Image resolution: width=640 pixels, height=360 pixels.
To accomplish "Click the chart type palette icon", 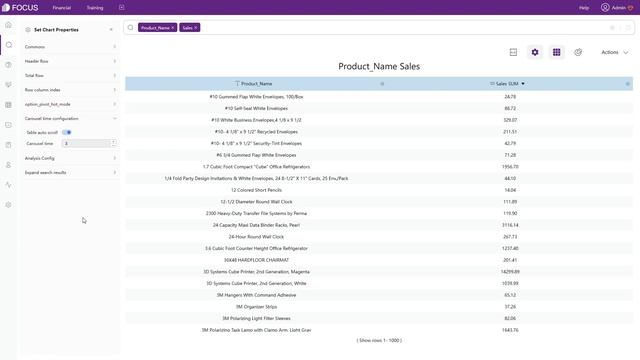I will (x=578, y=52).
